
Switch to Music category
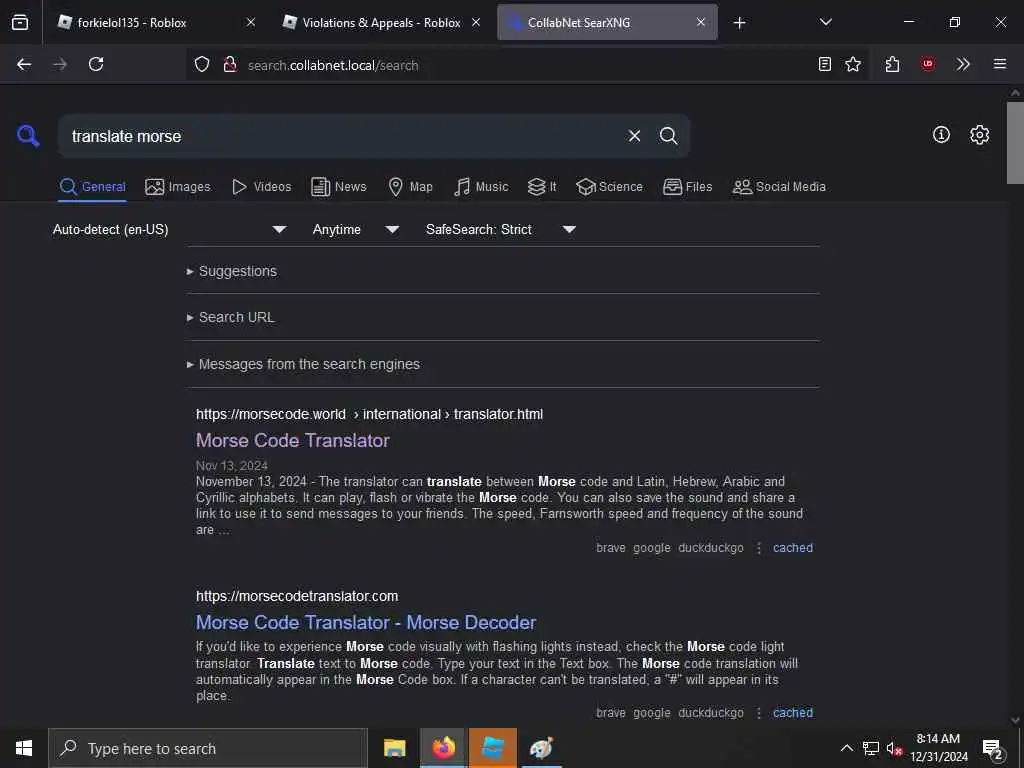[481, 187]
